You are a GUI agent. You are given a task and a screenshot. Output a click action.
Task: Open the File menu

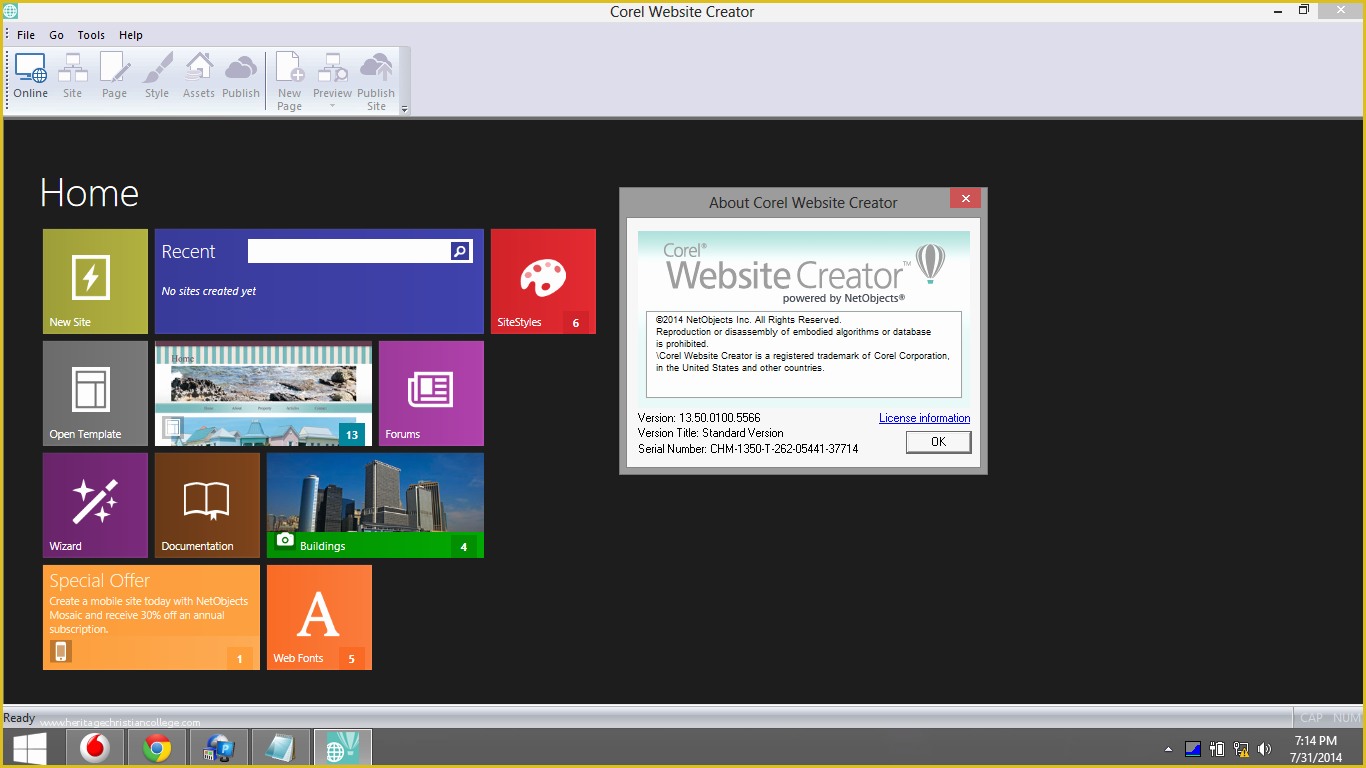click(x=26, y=35)
